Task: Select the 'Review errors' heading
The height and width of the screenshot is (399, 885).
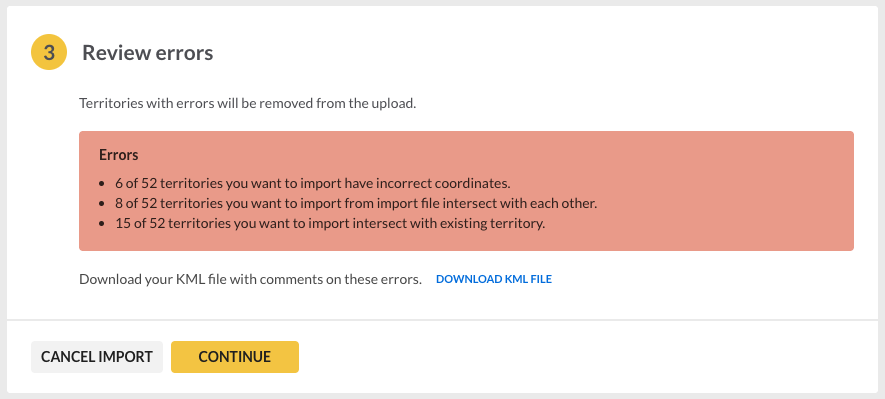Action: [148, 52]
